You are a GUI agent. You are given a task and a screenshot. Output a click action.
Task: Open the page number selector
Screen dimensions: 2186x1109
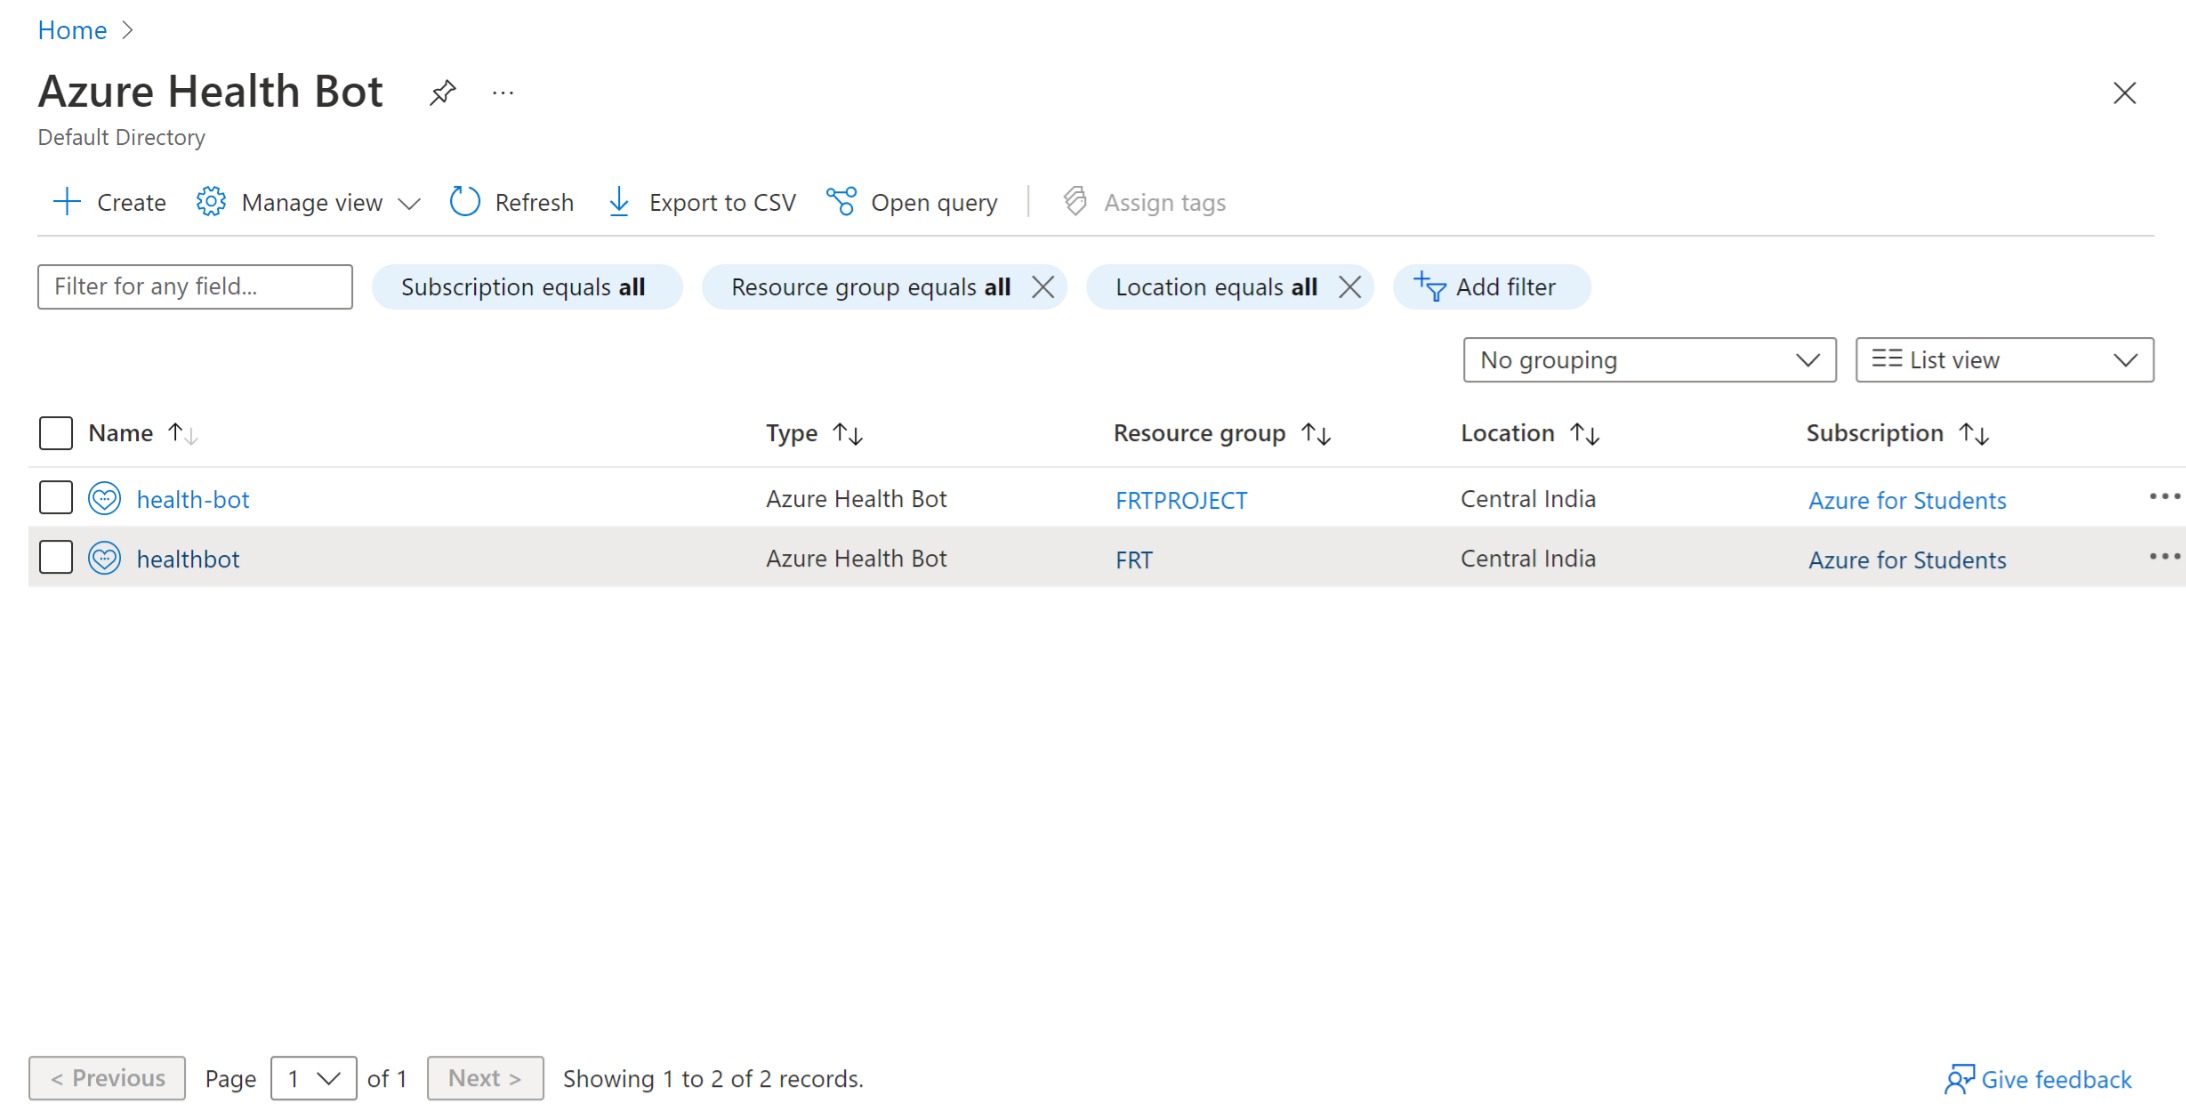[313, 1078]
